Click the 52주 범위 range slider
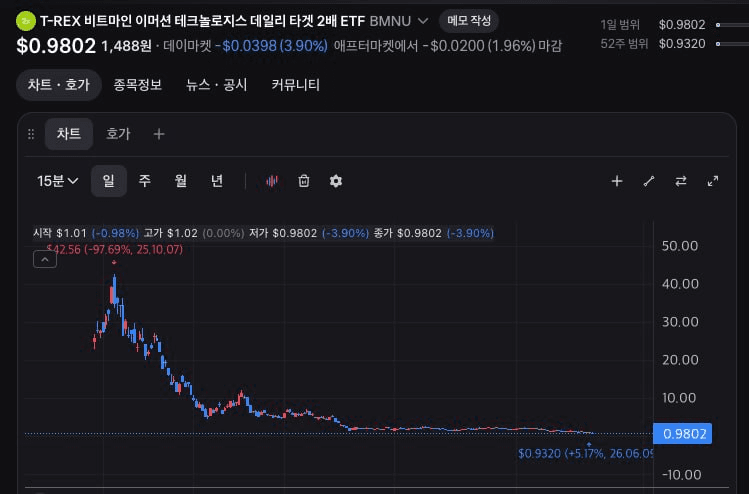This screenshot has width=749, height=494. coord(732,44)
